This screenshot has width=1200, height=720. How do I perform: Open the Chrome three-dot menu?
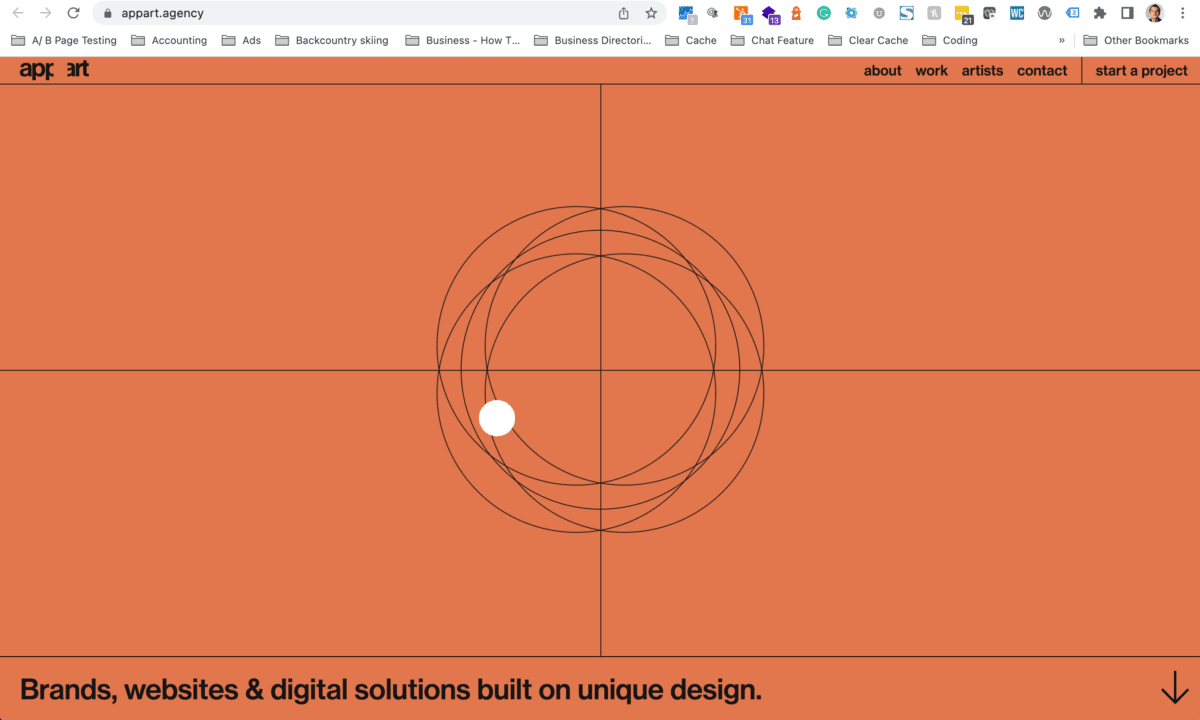(x=1183, y=13)
